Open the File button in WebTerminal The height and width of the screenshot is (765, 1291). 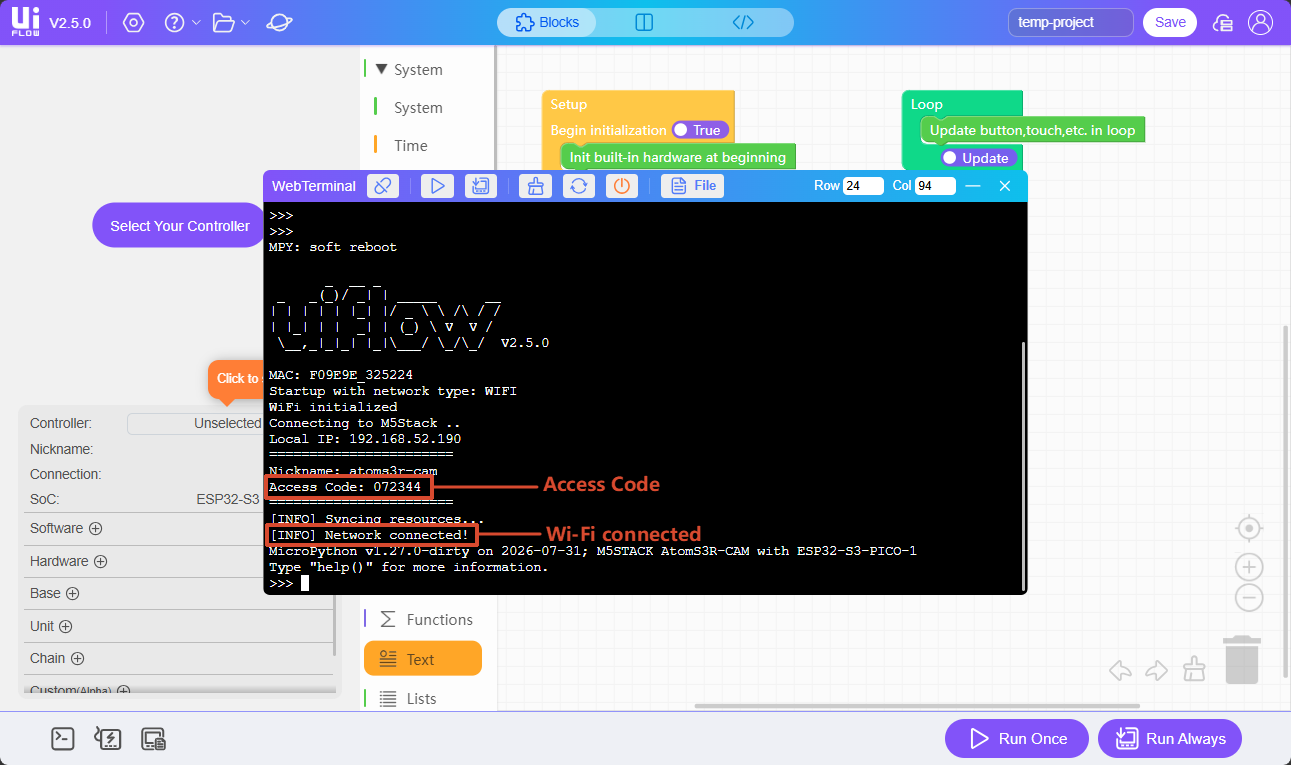[x=693, y=186]
